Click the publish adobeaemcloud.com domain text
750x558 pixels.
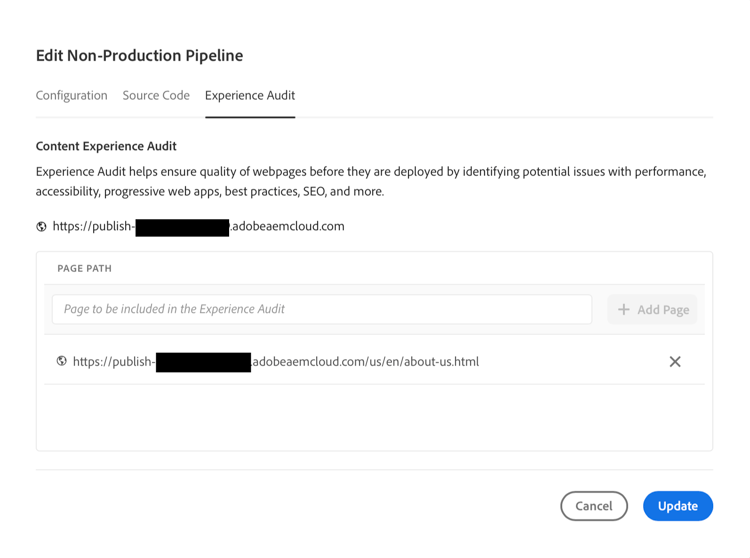[288, 227]
